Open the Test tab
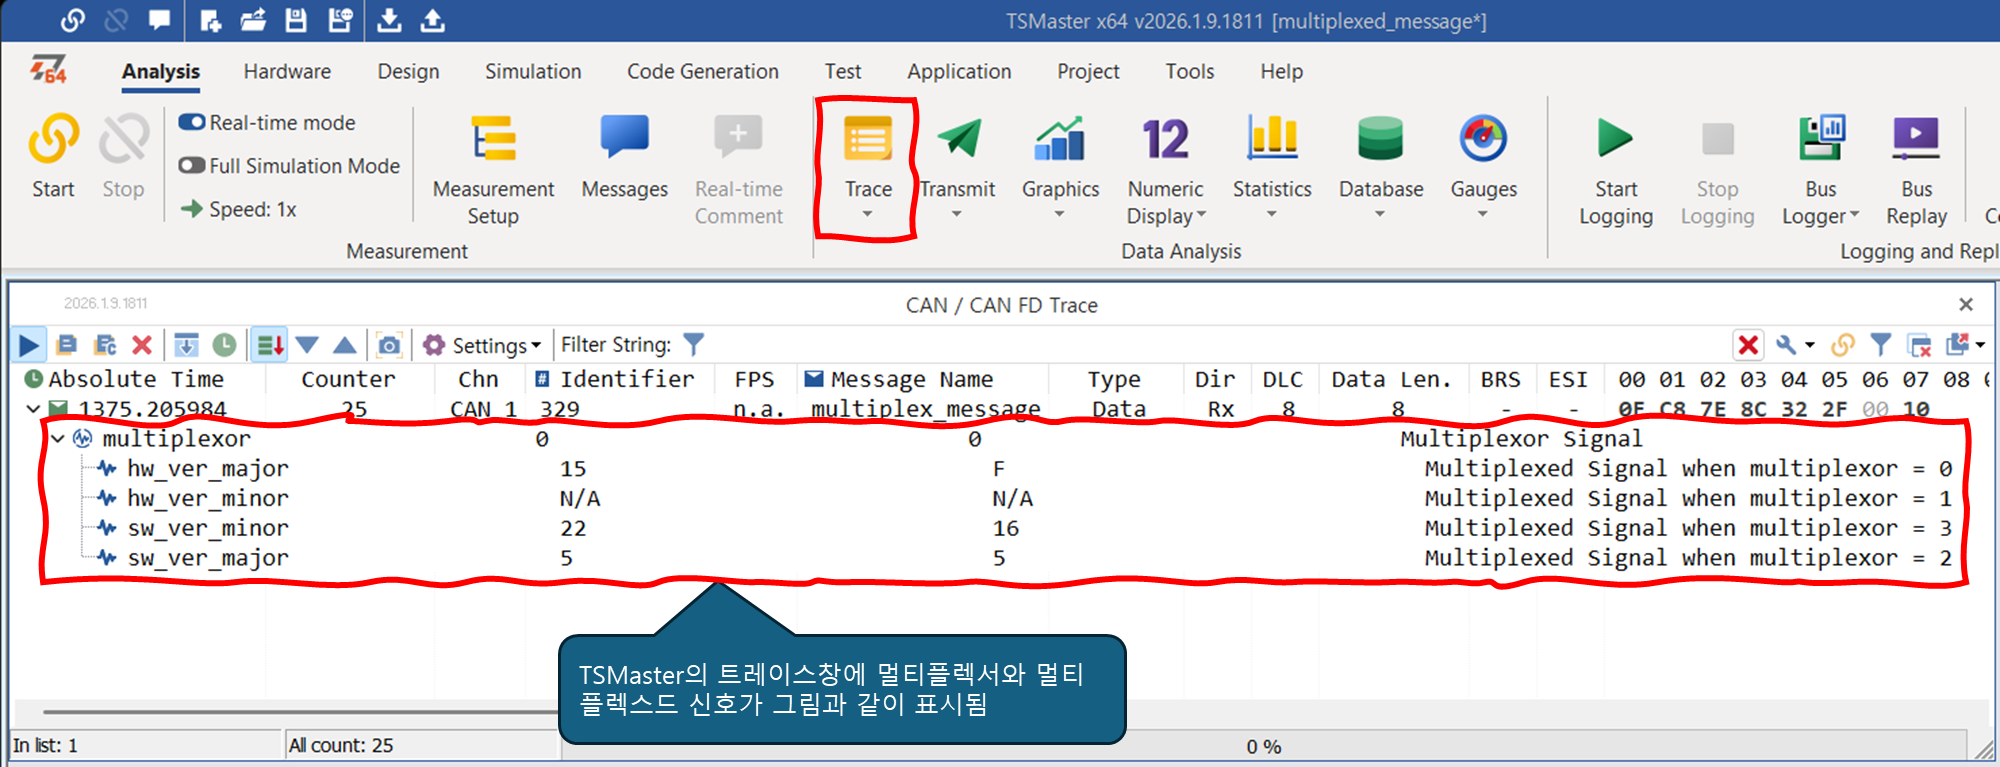Image resolution: width=2000 pixels, height=767 pixels. point(842,71)
